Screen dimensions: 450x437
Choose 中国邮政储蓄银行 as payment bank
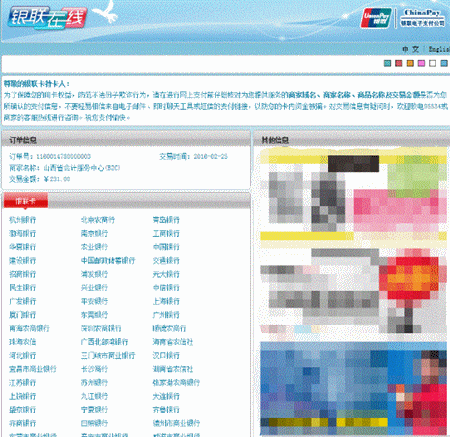coord(108,260)
